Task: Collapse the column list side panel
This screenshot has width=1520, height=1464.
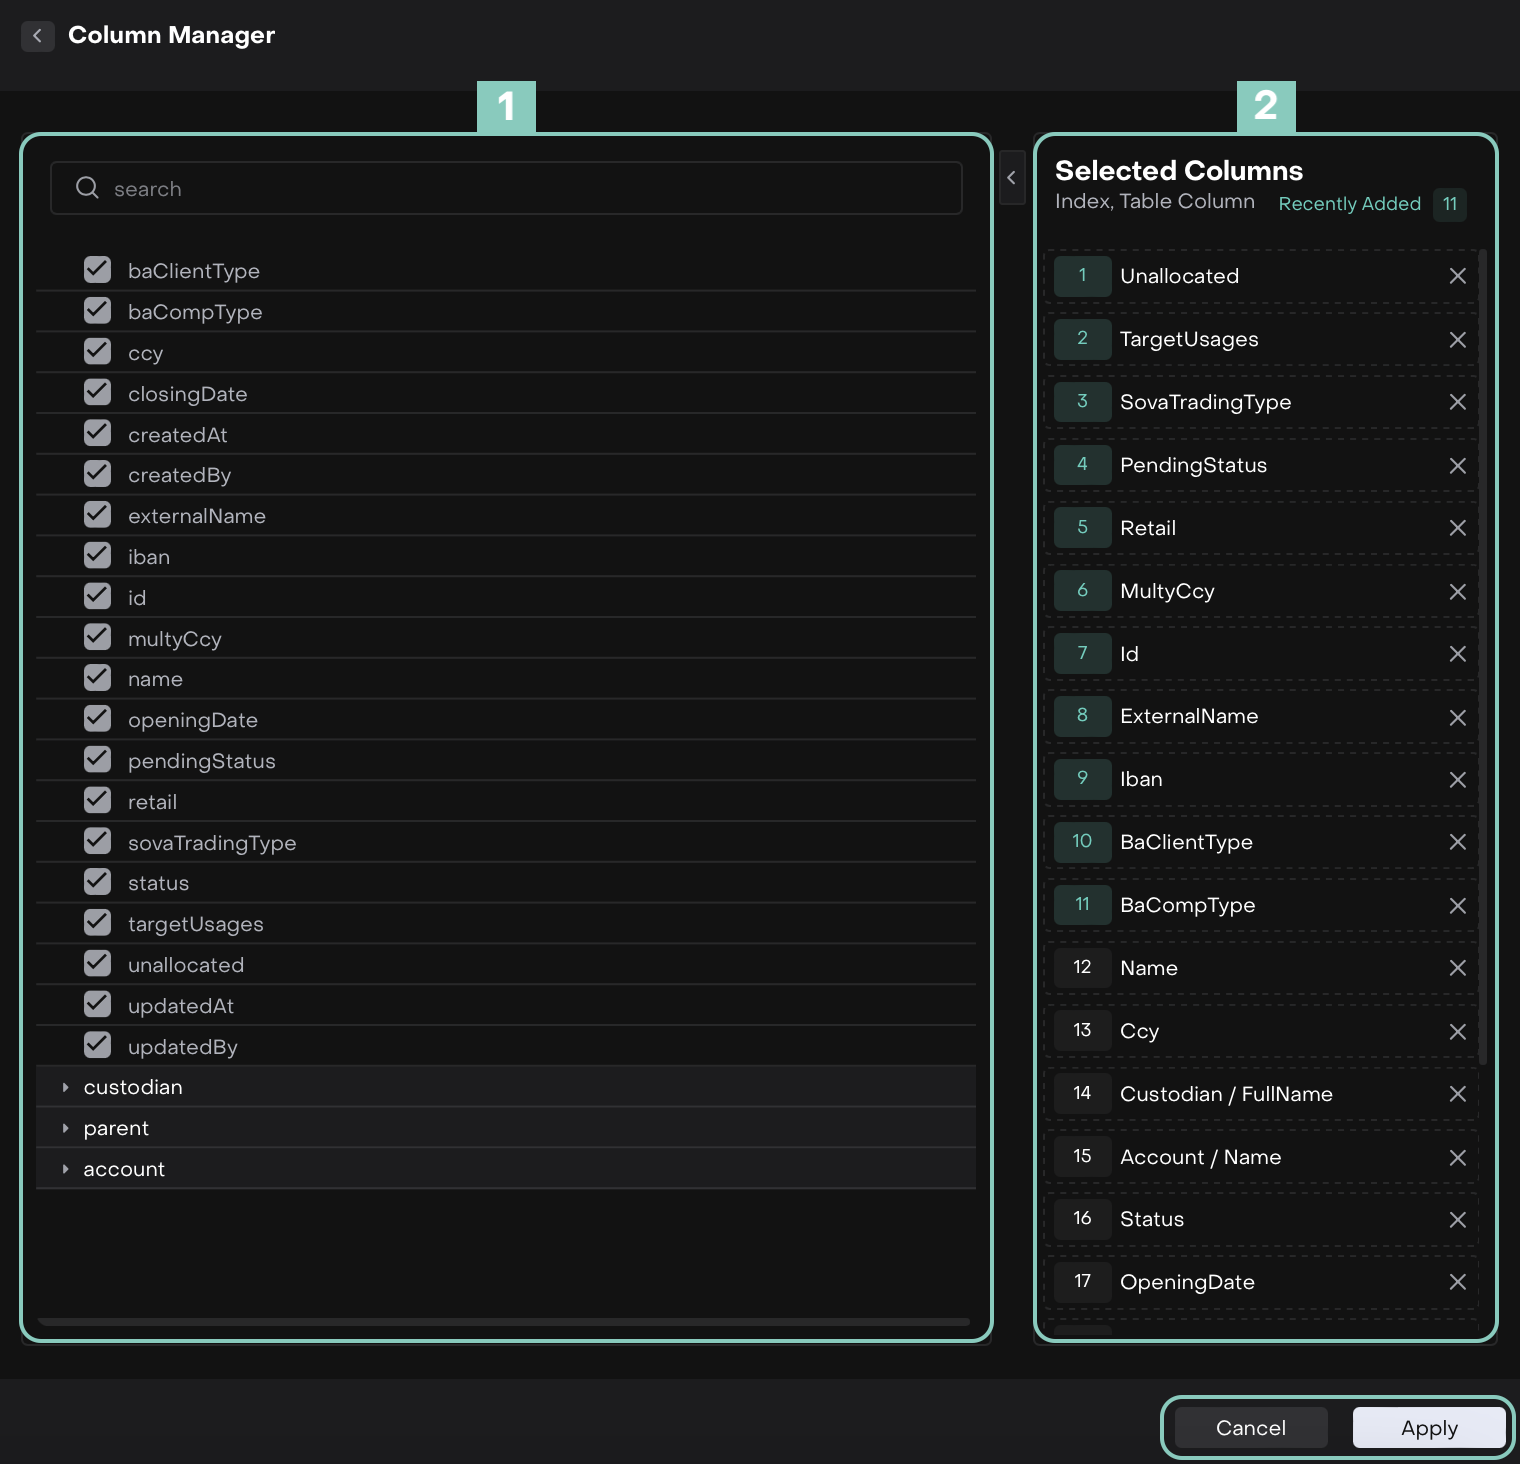Action: (x=1012, y=178)
